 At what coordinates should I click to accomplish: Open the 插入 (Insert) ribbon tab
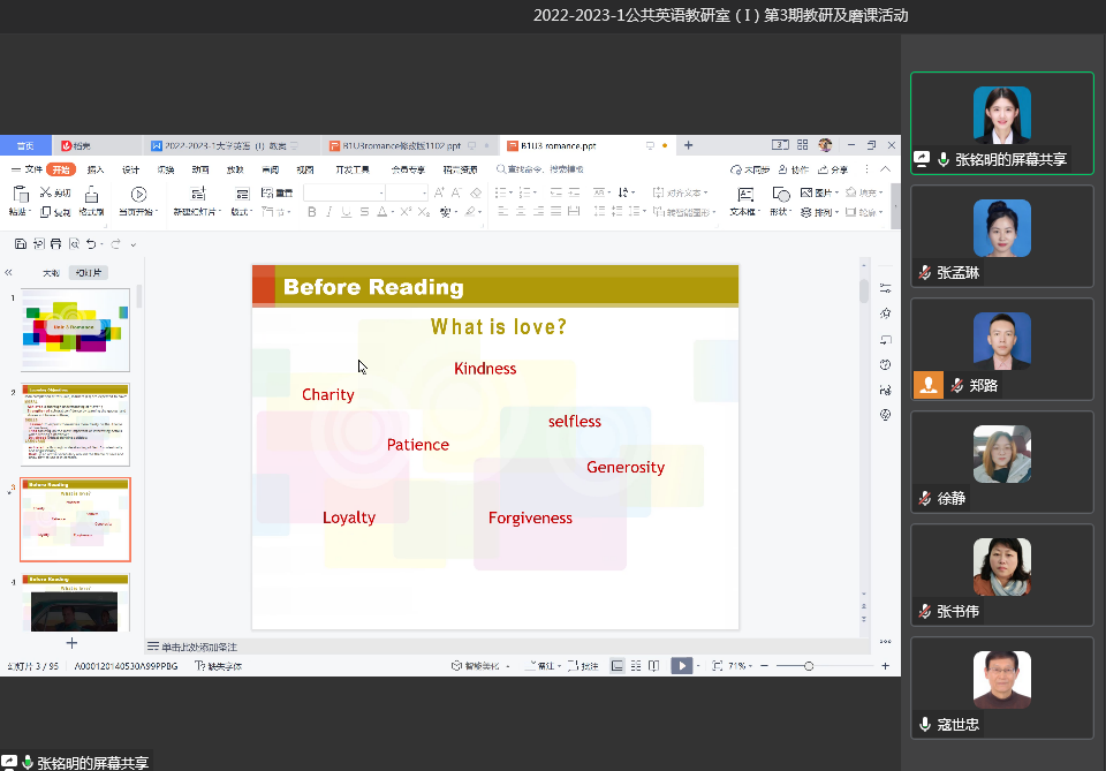(x=95, y=170)
